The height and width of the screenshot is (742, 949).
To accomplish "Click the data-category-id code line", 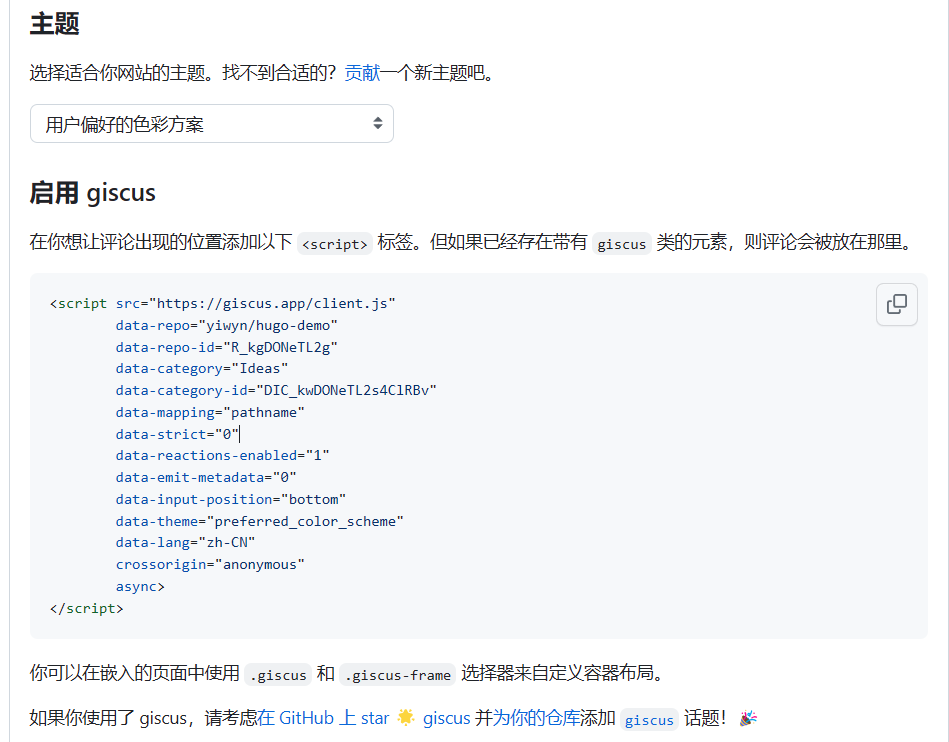I will pyautogui.click(x=276, y=390).
